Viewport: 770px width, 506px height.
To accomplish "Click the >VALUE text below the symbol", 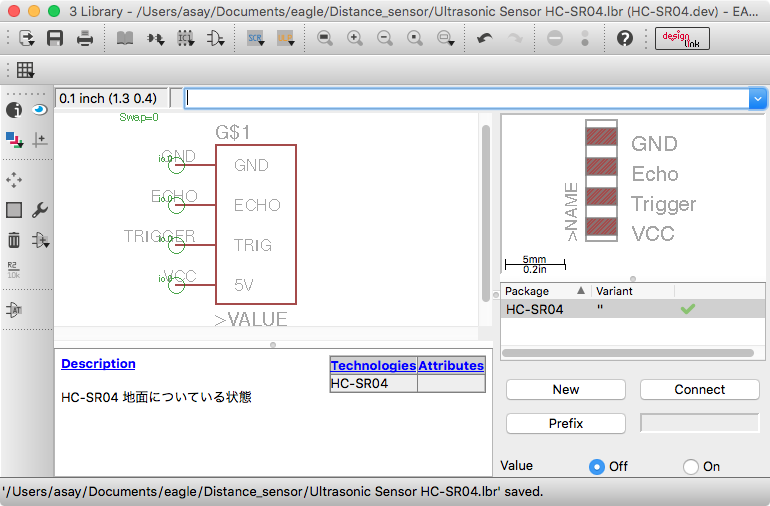I will tap(251, 319).
